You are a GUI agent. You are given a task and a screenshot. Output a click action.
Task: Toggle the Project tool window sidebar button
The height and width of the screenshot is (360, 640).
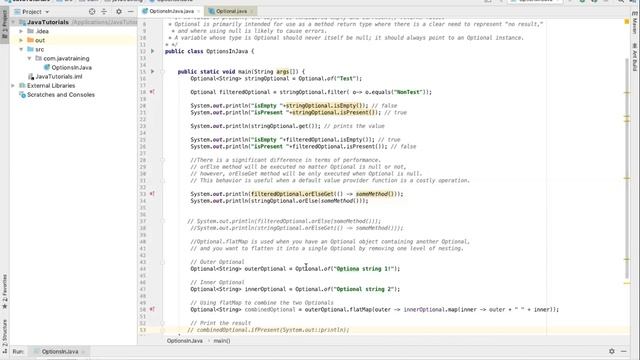pyautogui.click(x=4, y=24)
